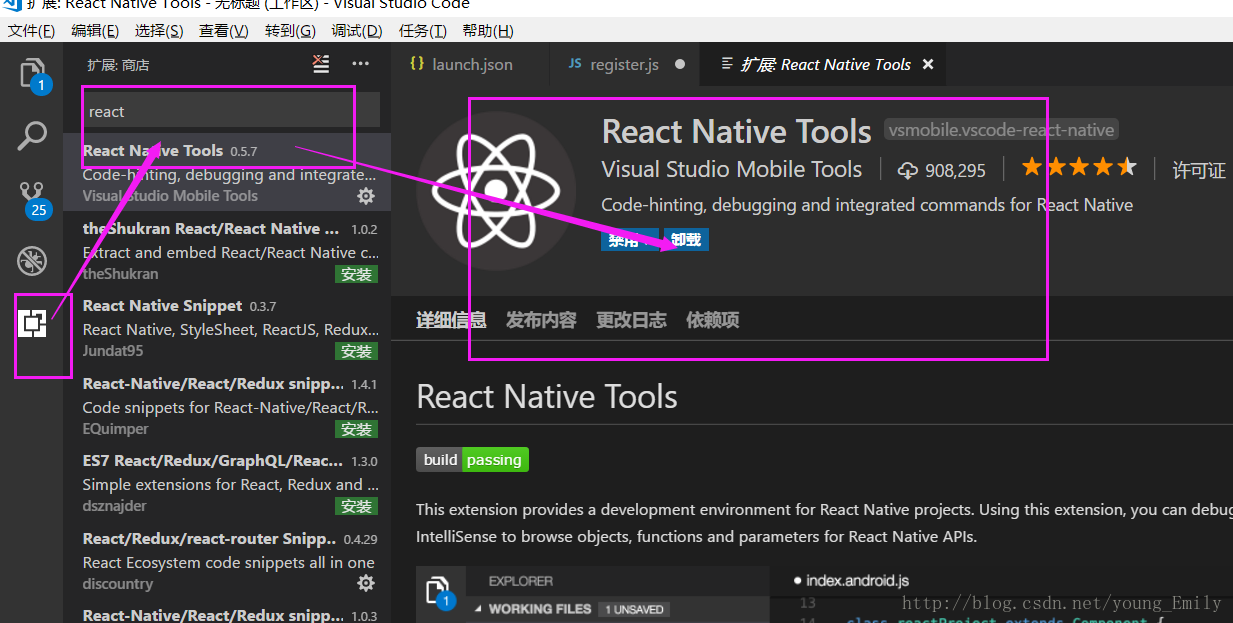Select 详细信息 details tab
1233x623 pixels.
451,320
